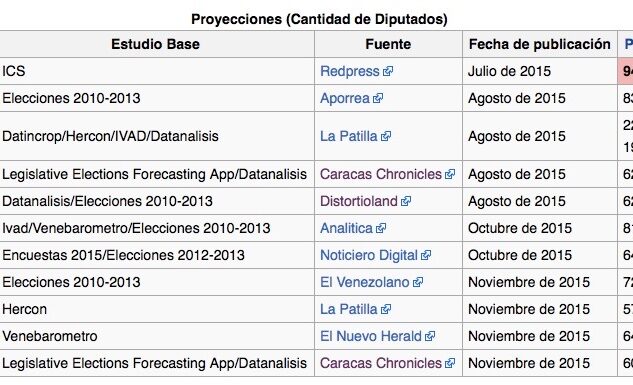Open the Analitica source link

point(346,228)
